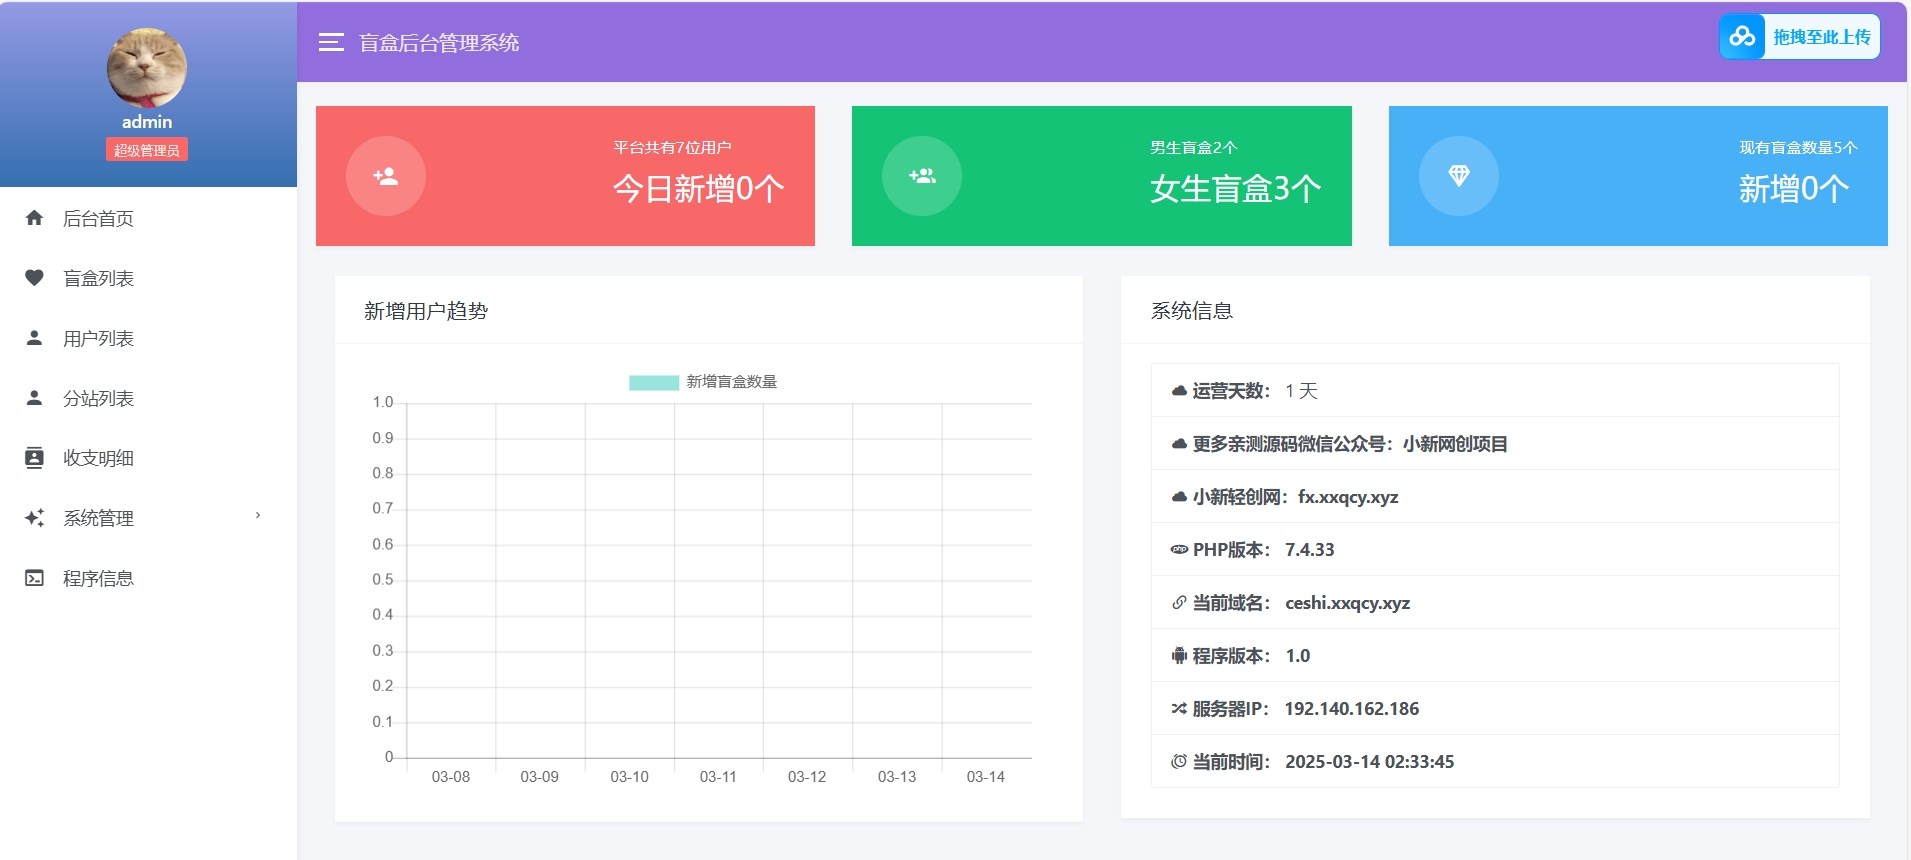1911x860 pixels.
Task: Click the person icon beside 分站列表
Action: pyautogui.click(x=34, y=398)
